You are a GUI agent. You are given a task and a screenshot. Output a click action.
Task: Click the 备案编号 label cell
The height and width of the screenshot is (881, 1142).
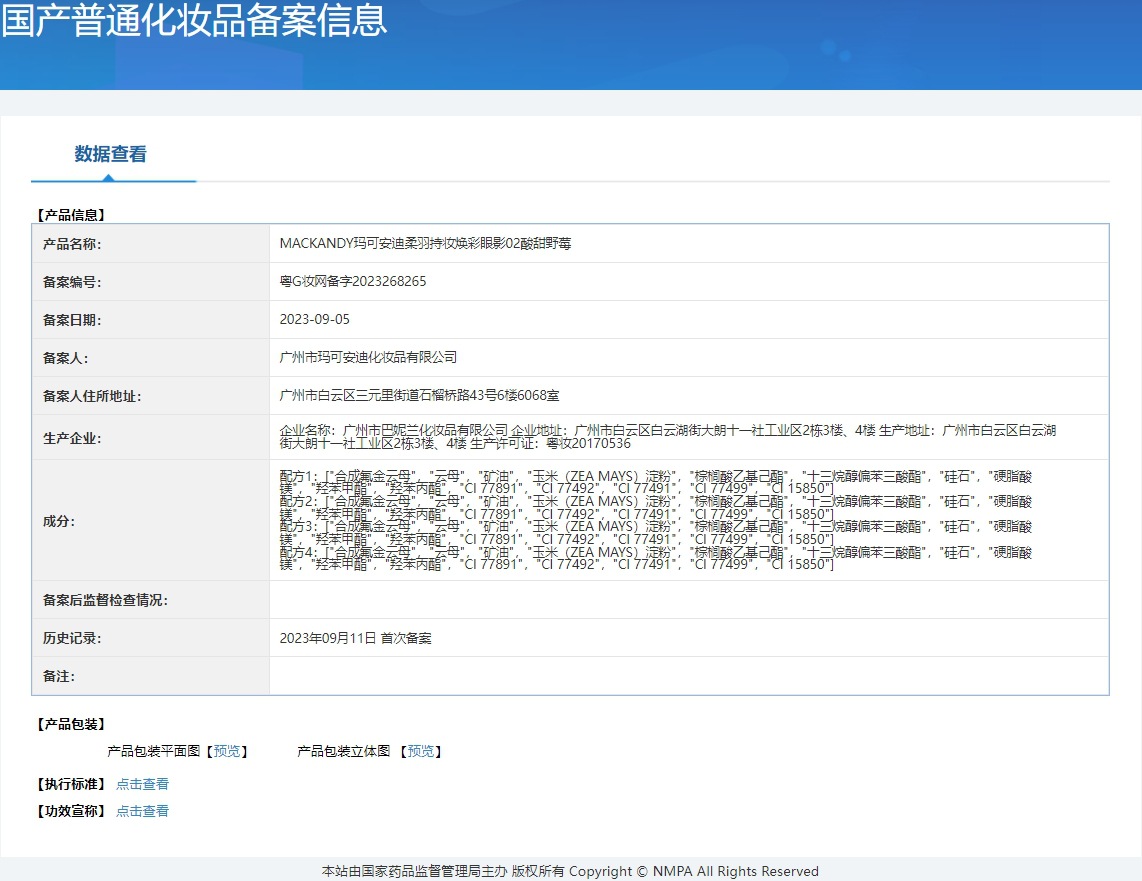[151, 282]
